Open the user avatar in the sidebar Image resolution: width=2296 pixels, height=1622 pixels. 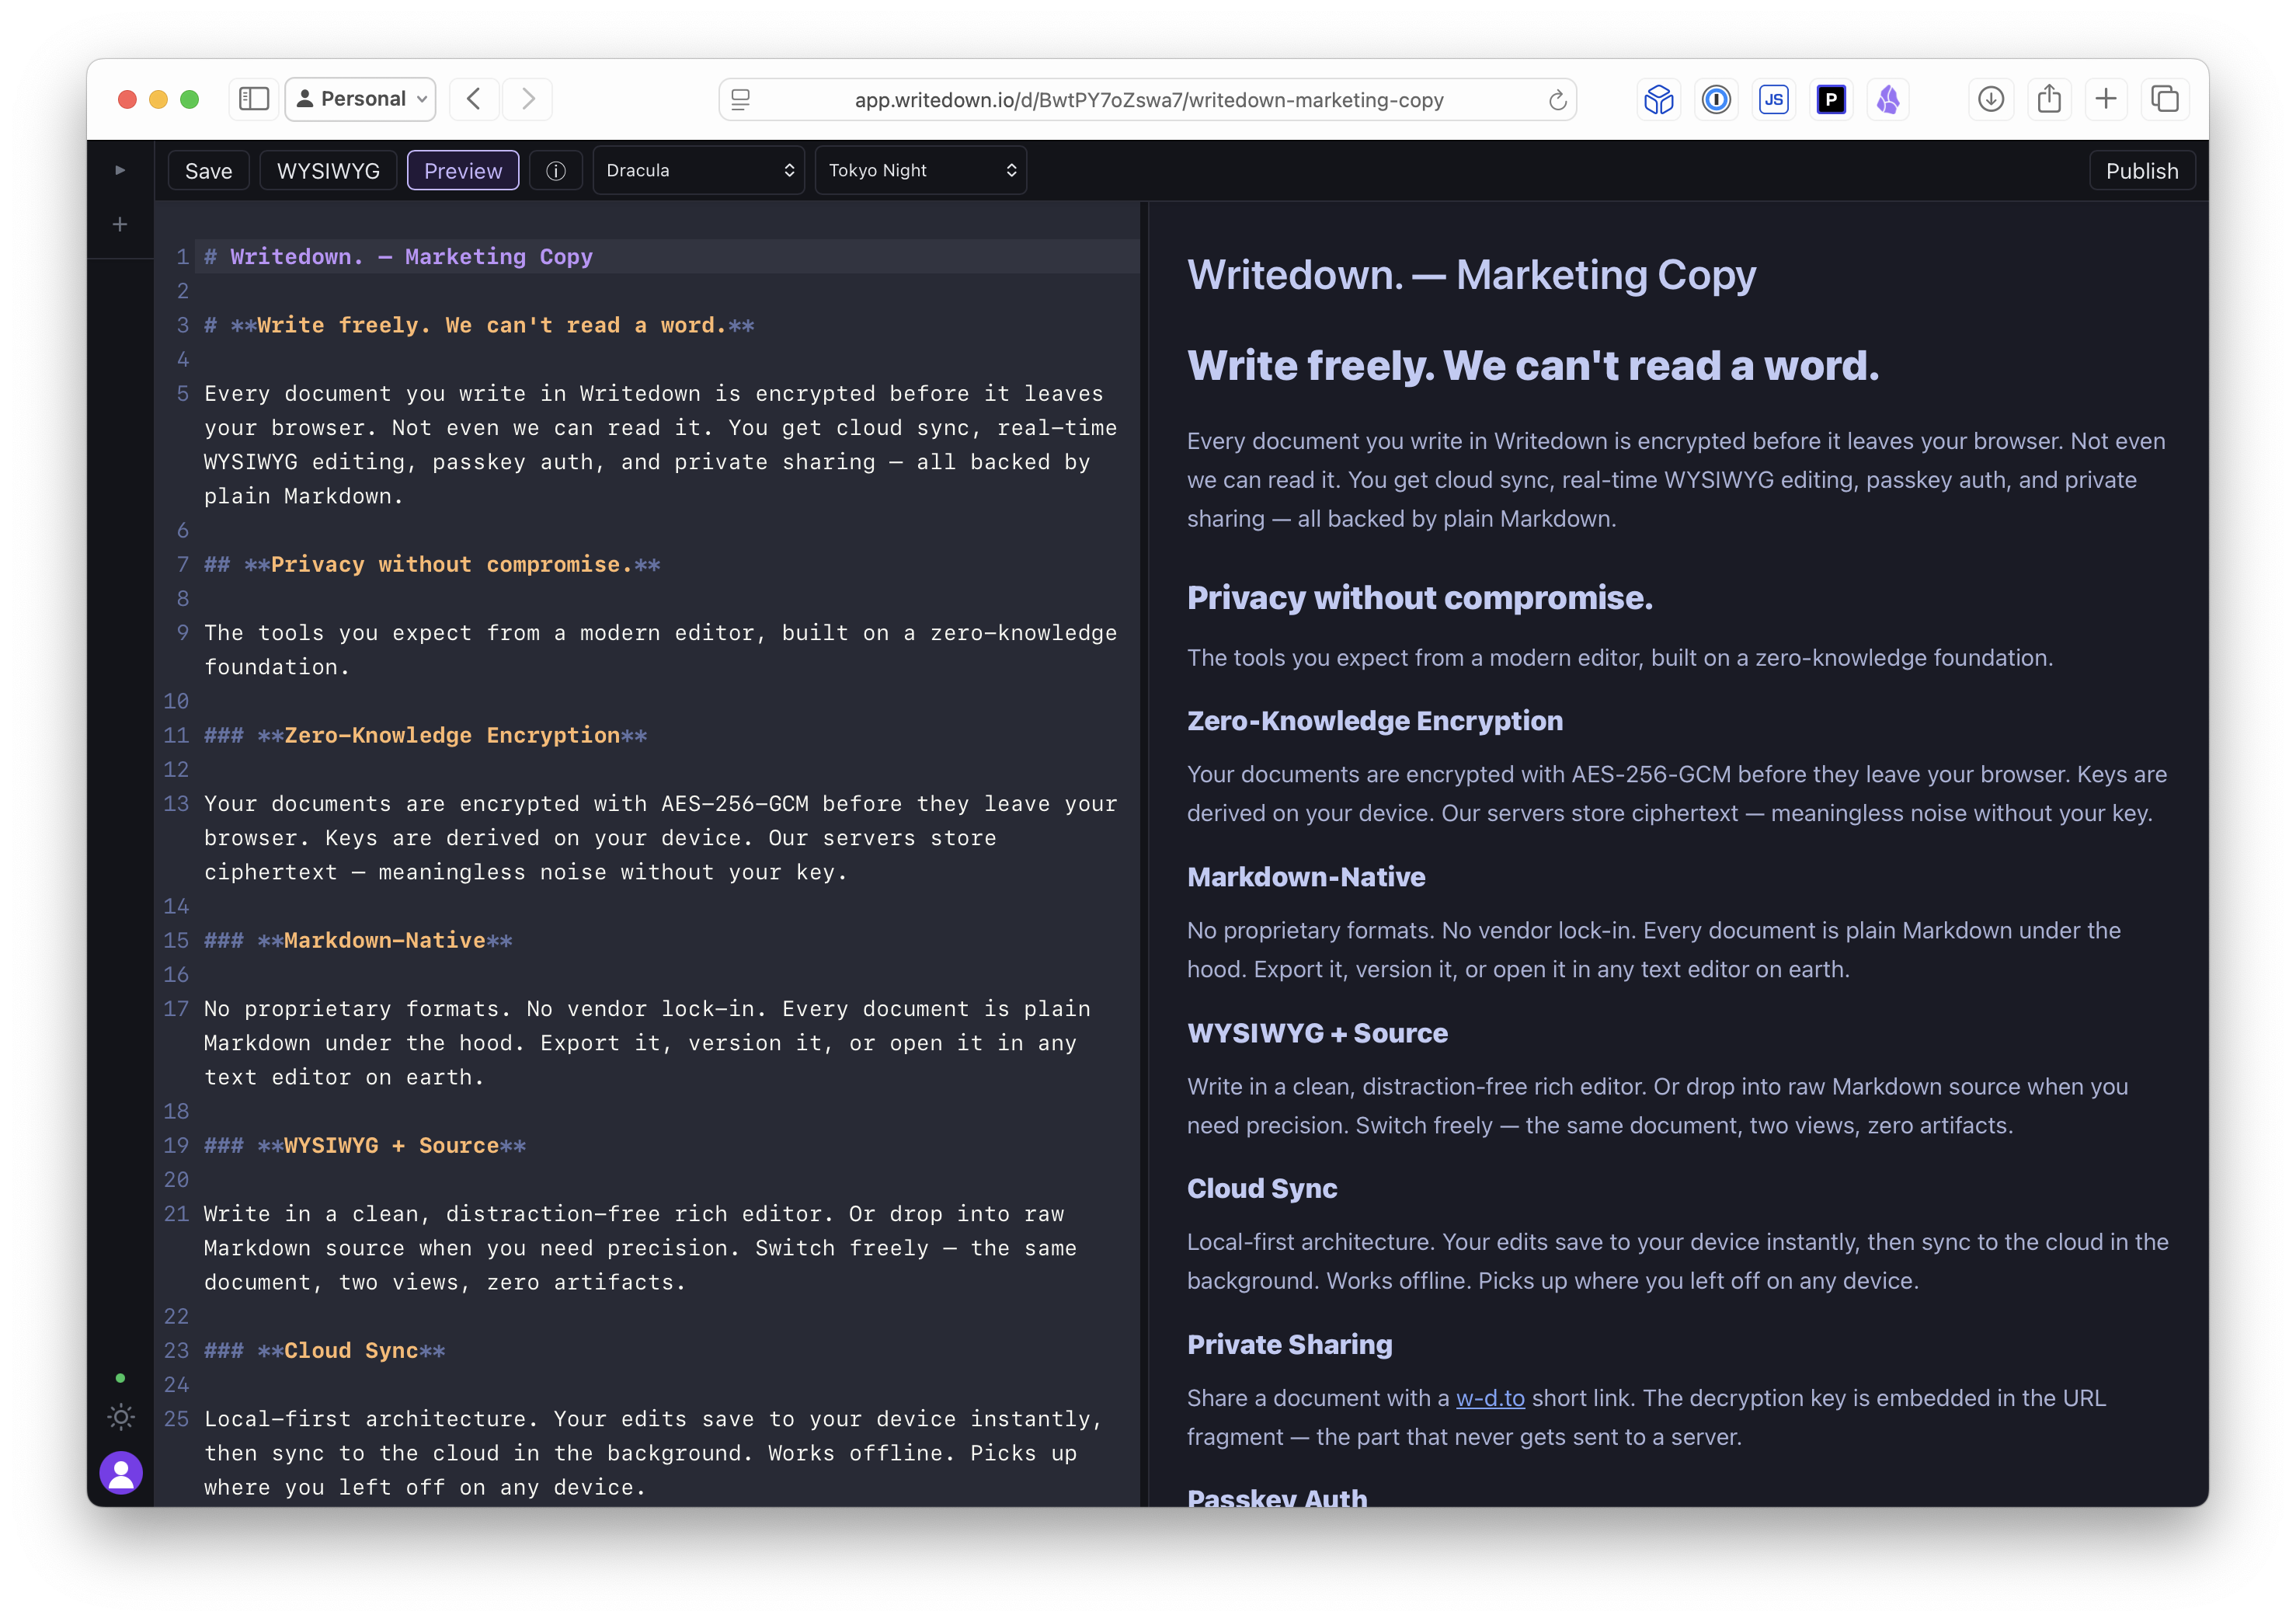pos(120,1473)
